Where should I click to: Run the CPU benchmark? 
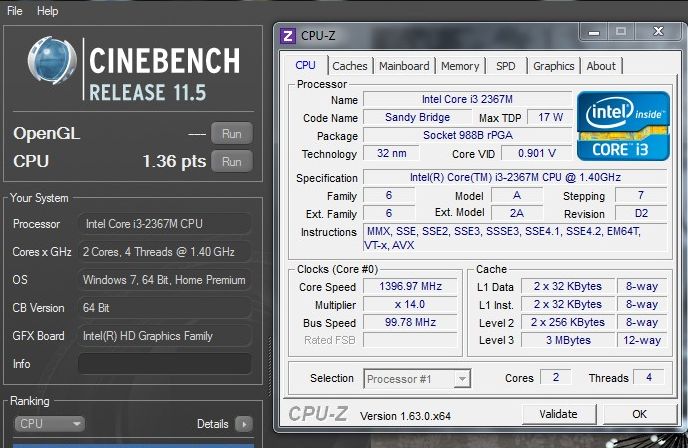[x=231, y=161]
